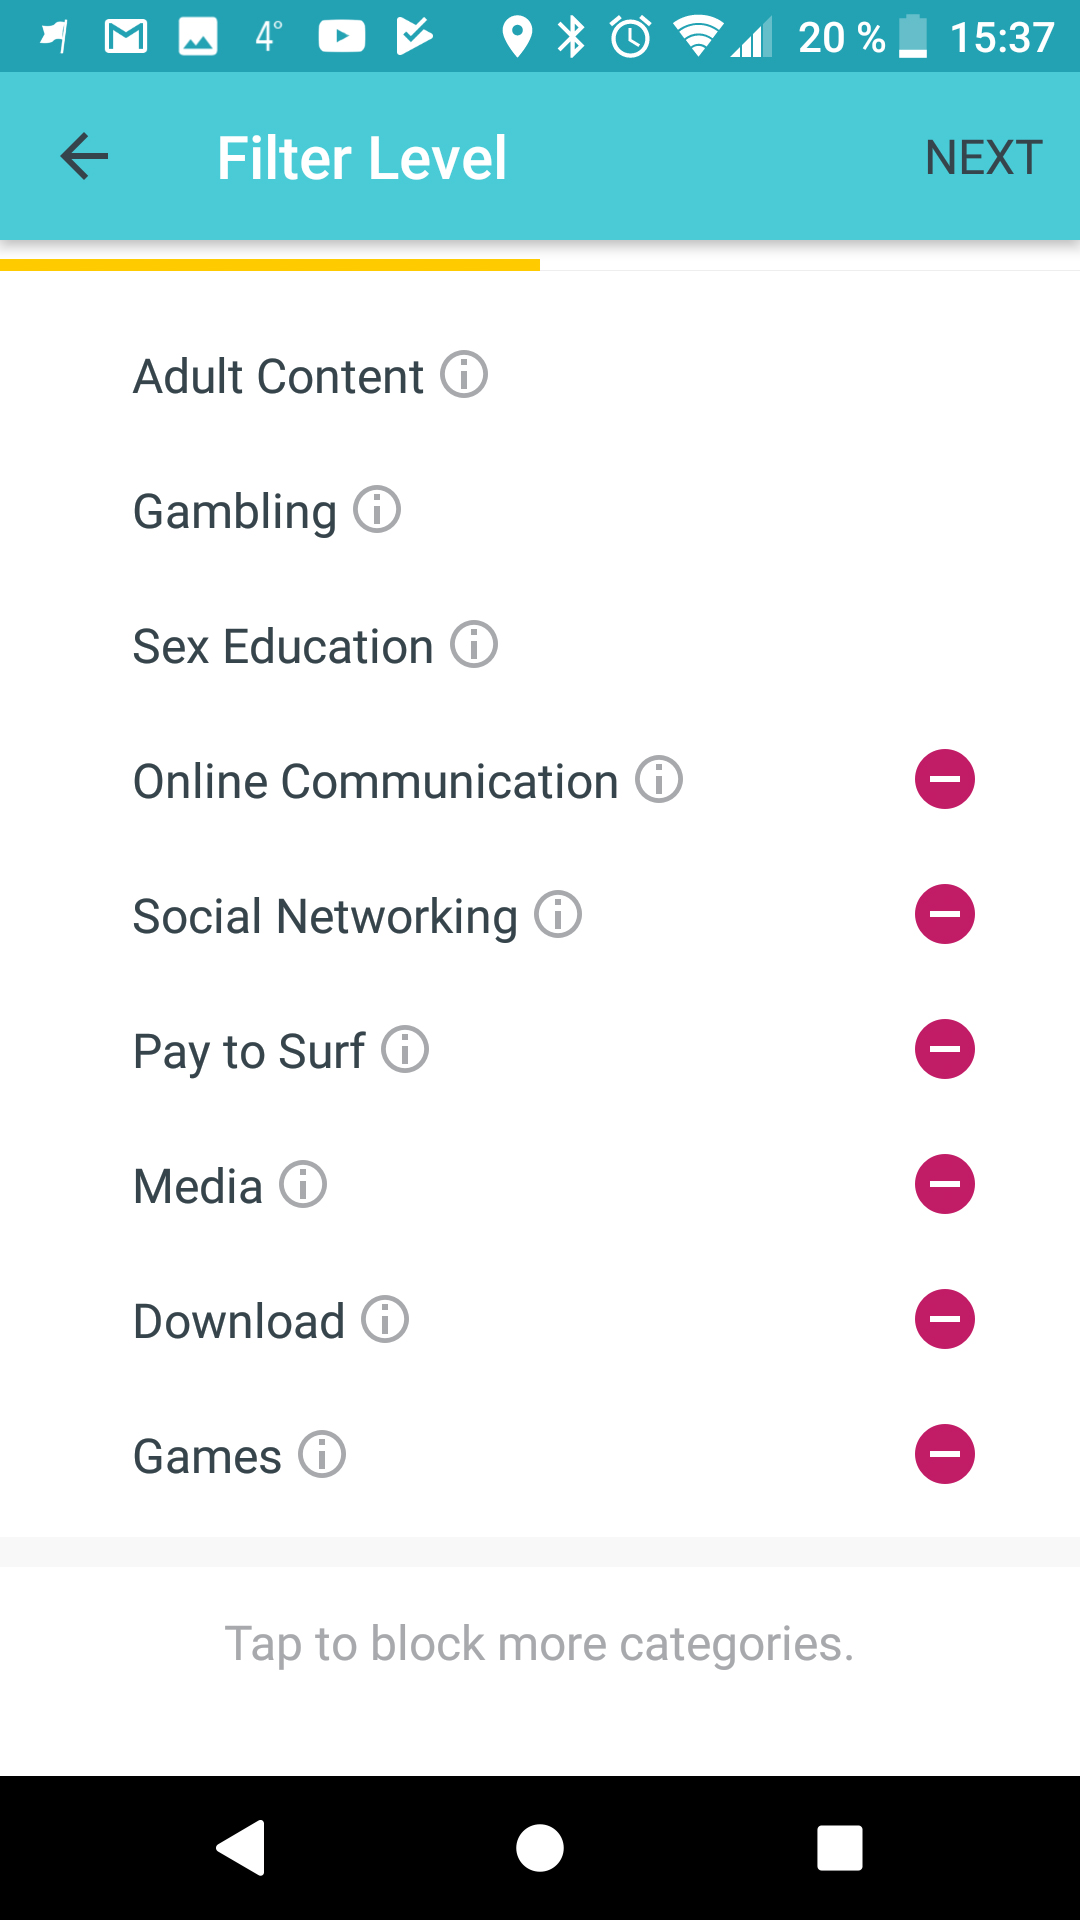Show info about Gambling category
The image size is (1080, 1920).
377,510
